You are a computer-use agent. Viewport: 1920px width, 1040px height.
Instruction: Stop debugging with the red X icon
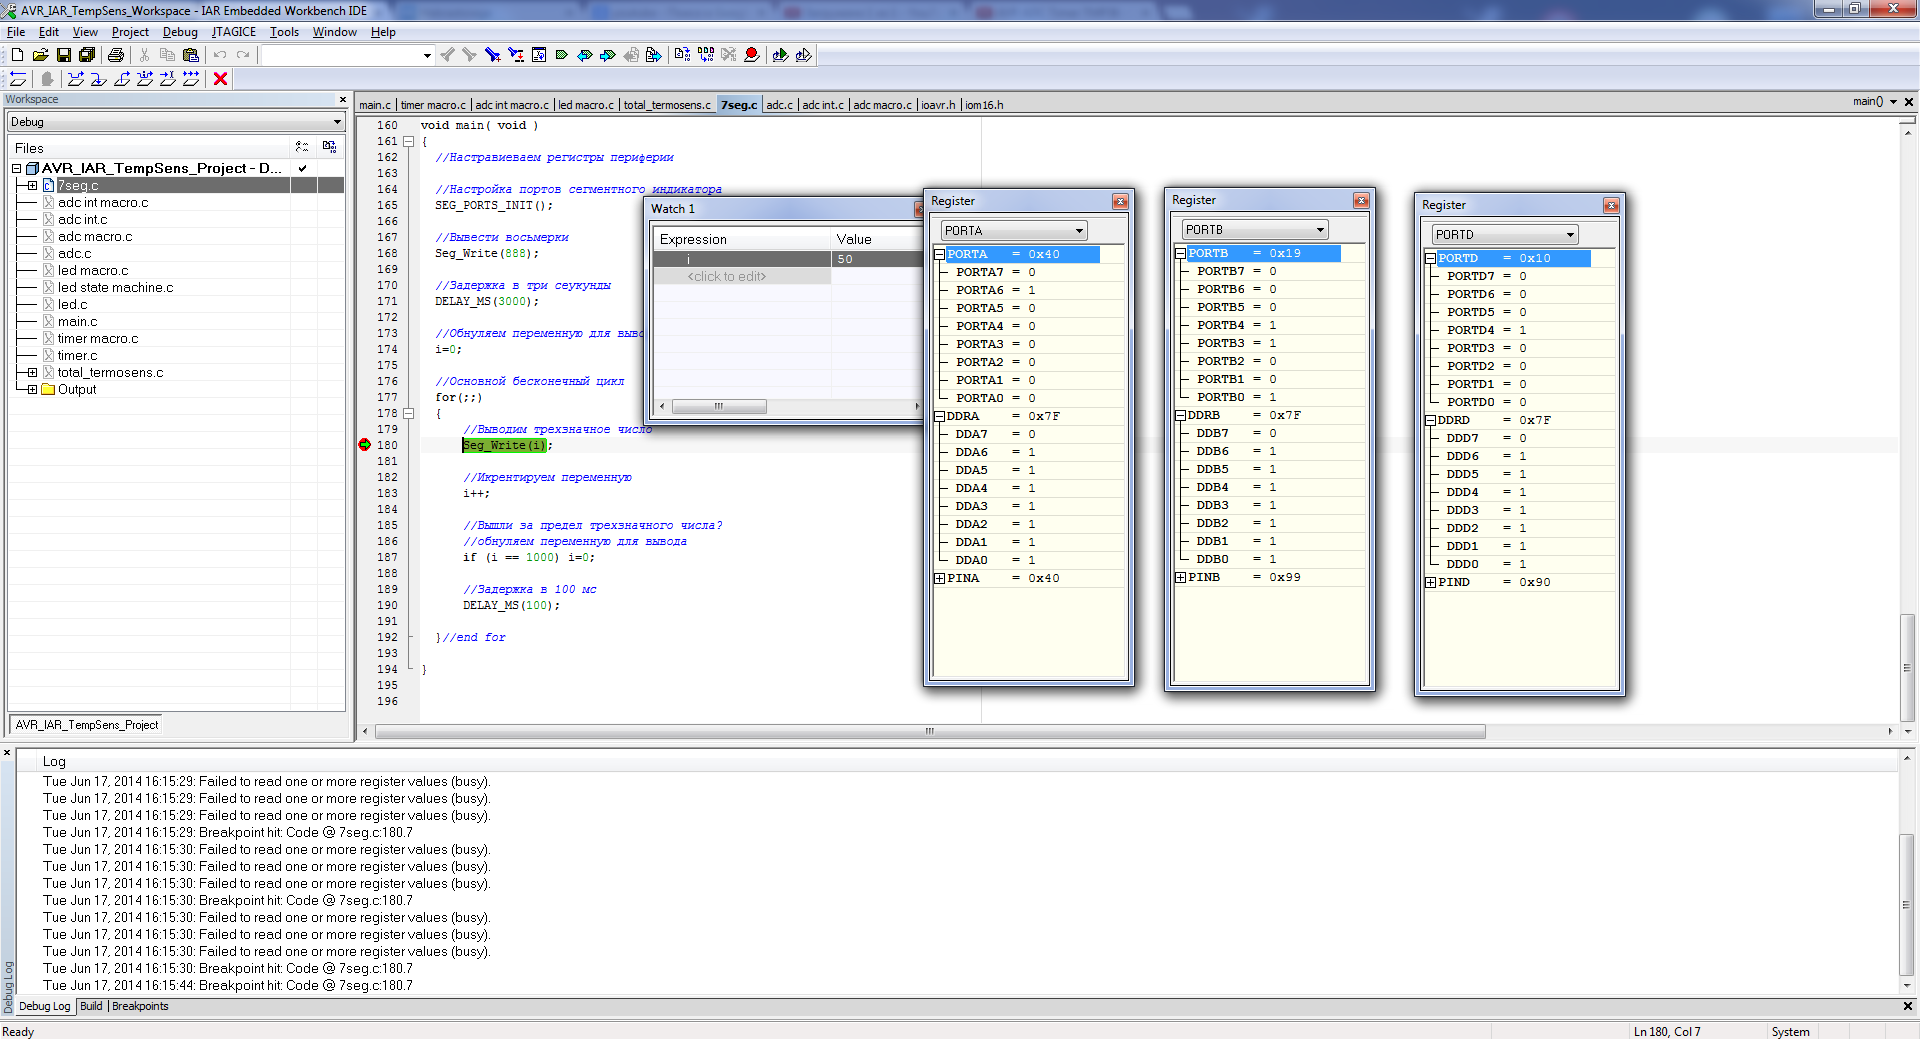click(221, 79)
